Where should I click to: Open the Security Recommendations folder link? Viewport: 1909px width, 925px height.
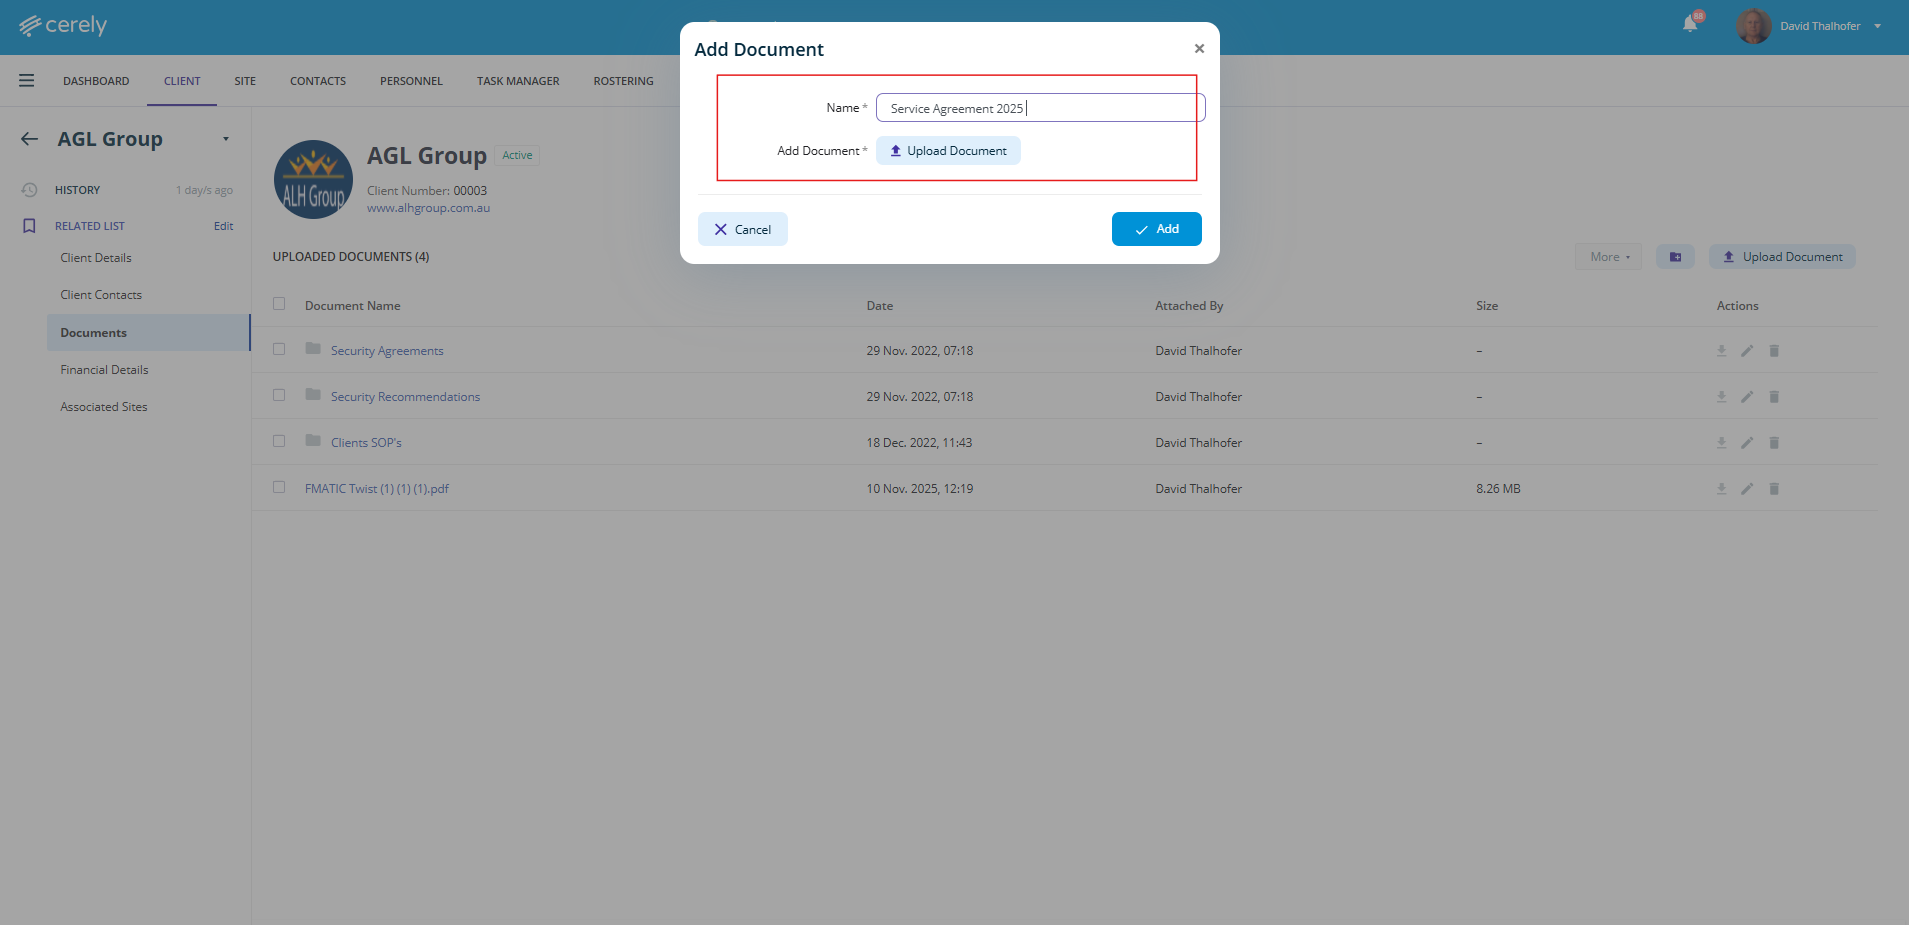click(405, 397)
